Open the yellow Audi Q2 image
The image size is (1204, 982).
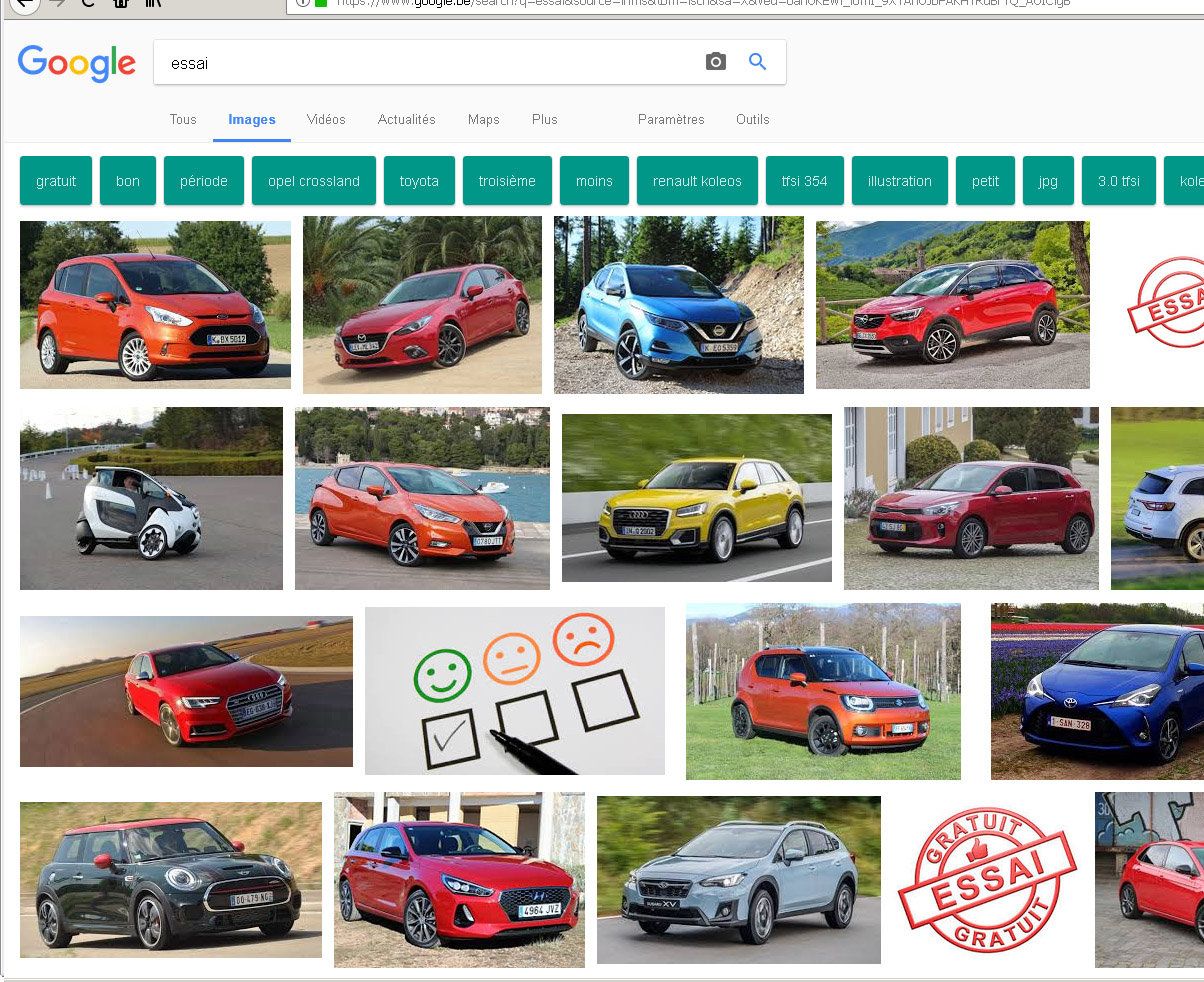(697, 498)
